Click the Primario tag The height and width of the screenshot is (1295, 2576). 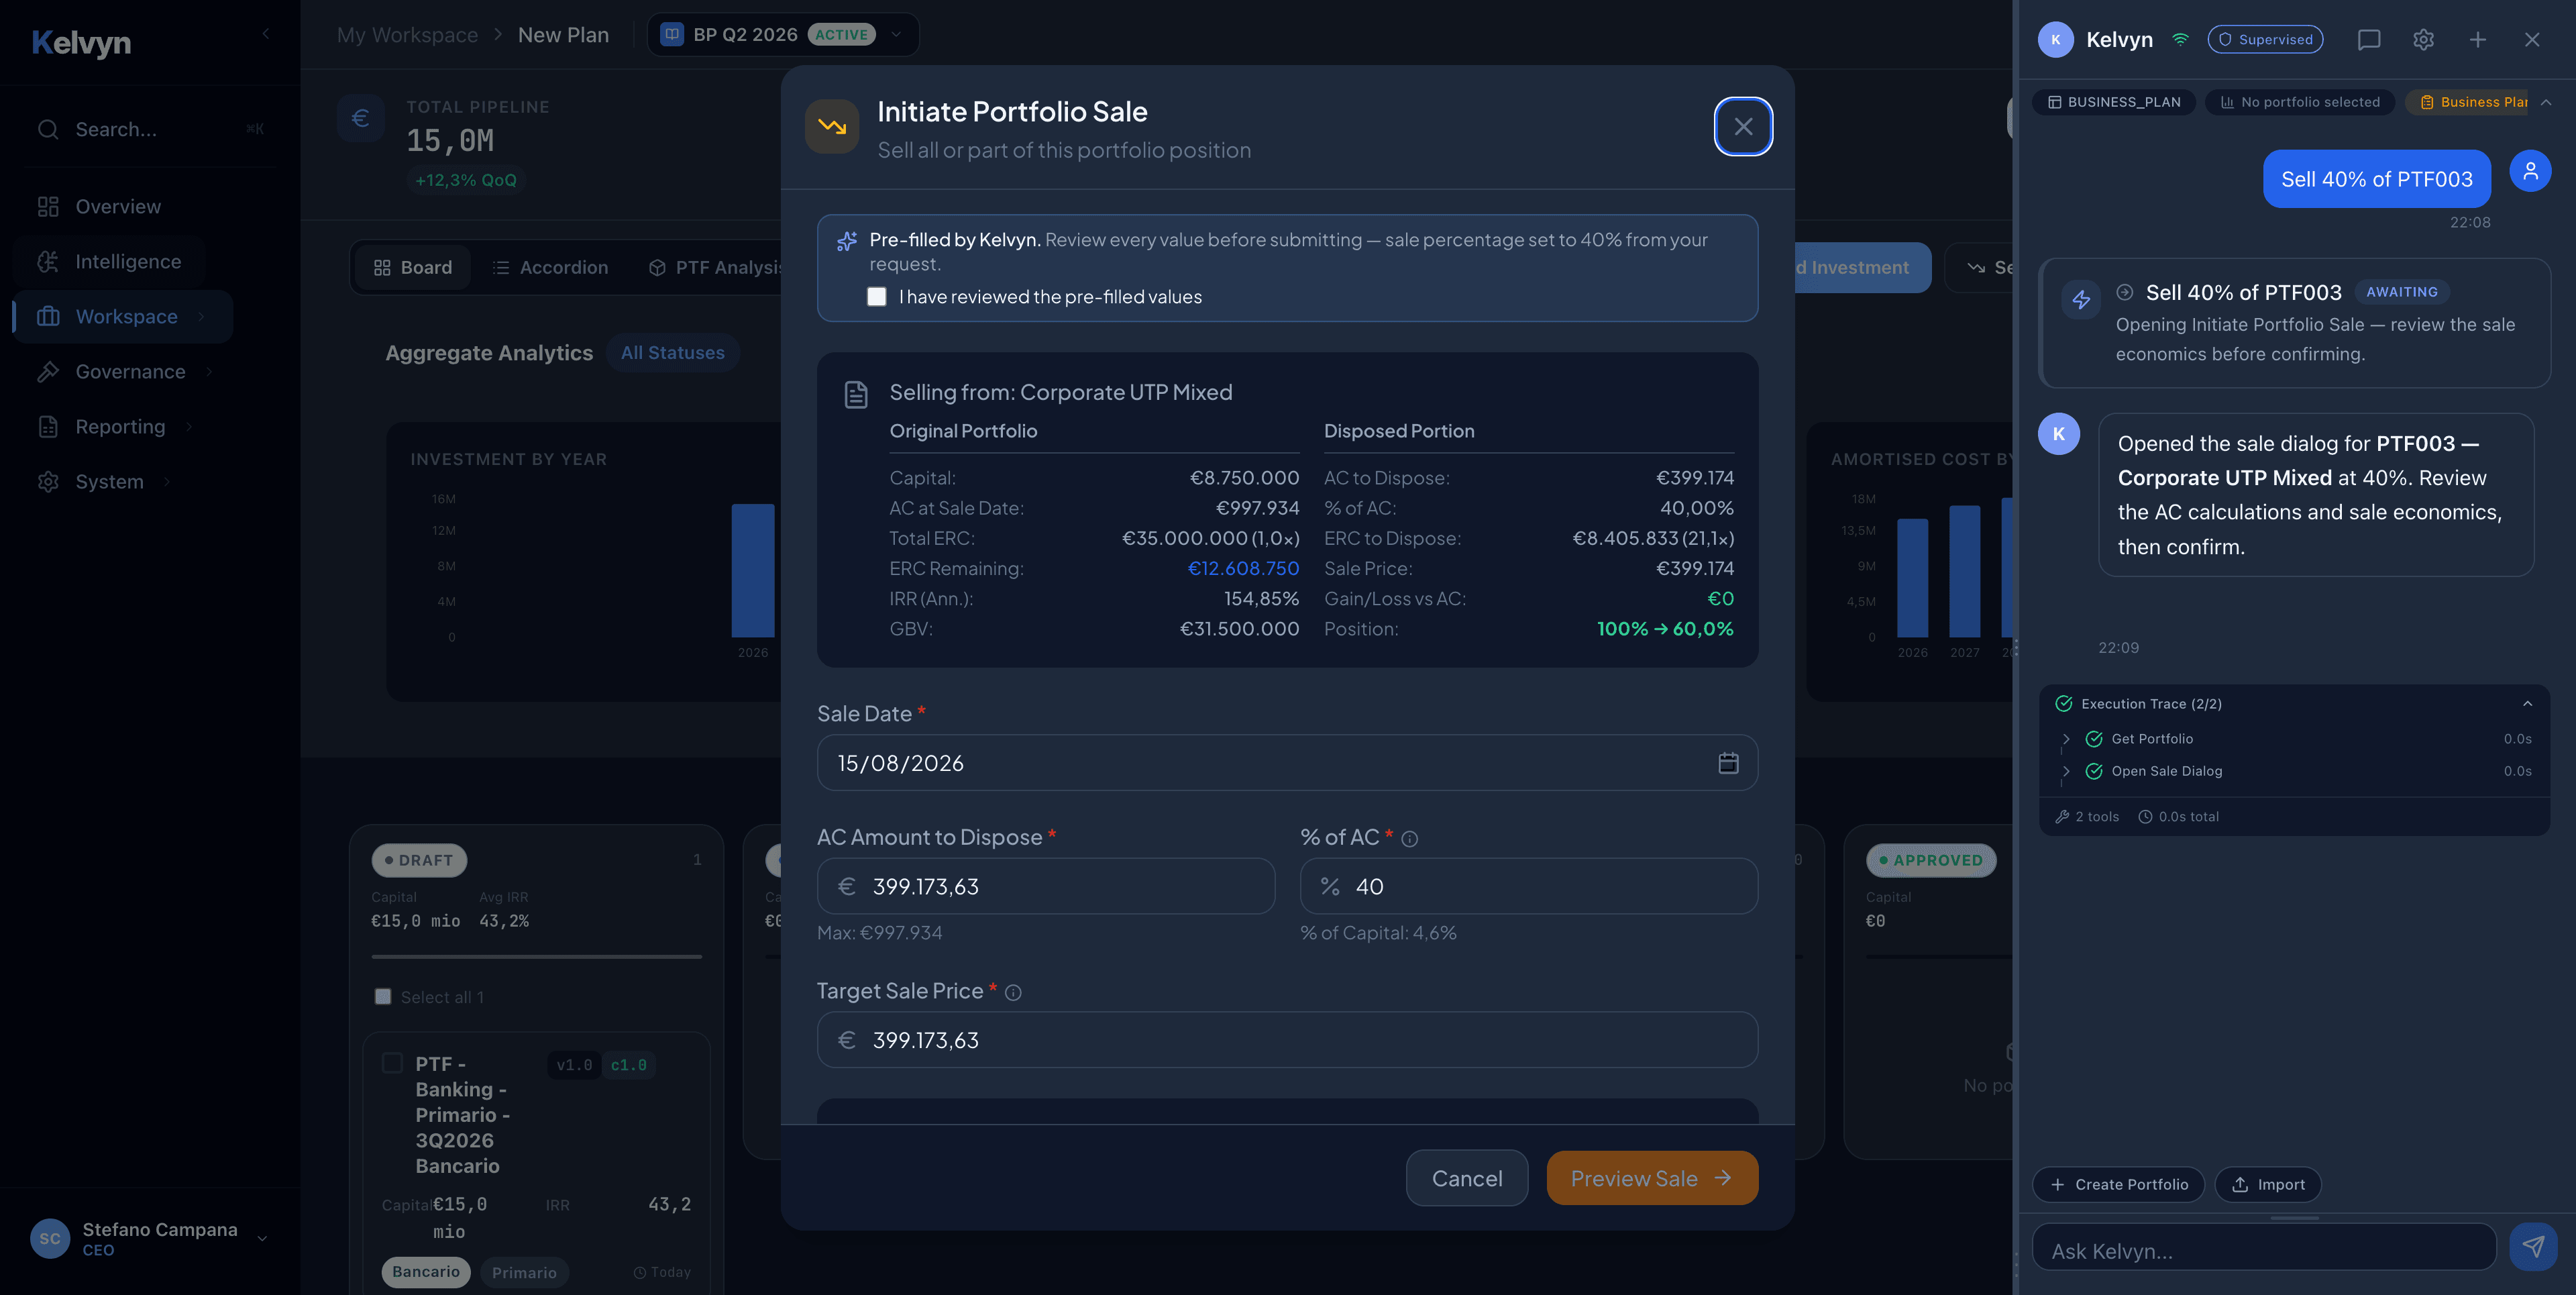point(524,1272)
